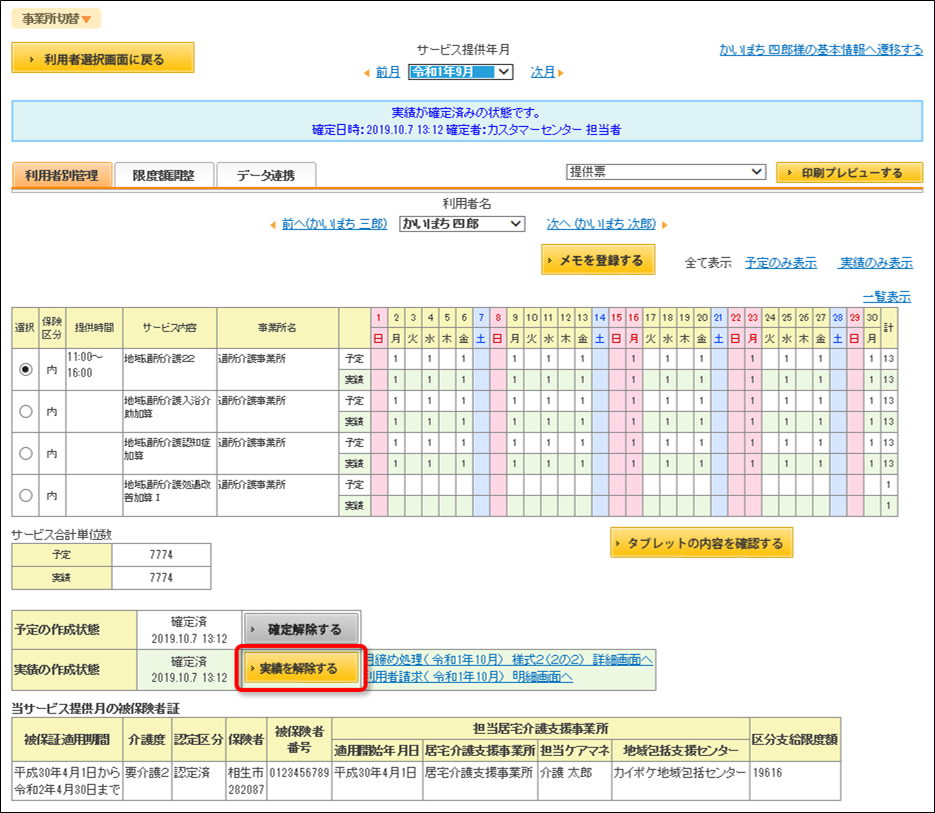Open the 事業所切替 dropdown
Screen dimensions: 935x813
pos(56,18)
